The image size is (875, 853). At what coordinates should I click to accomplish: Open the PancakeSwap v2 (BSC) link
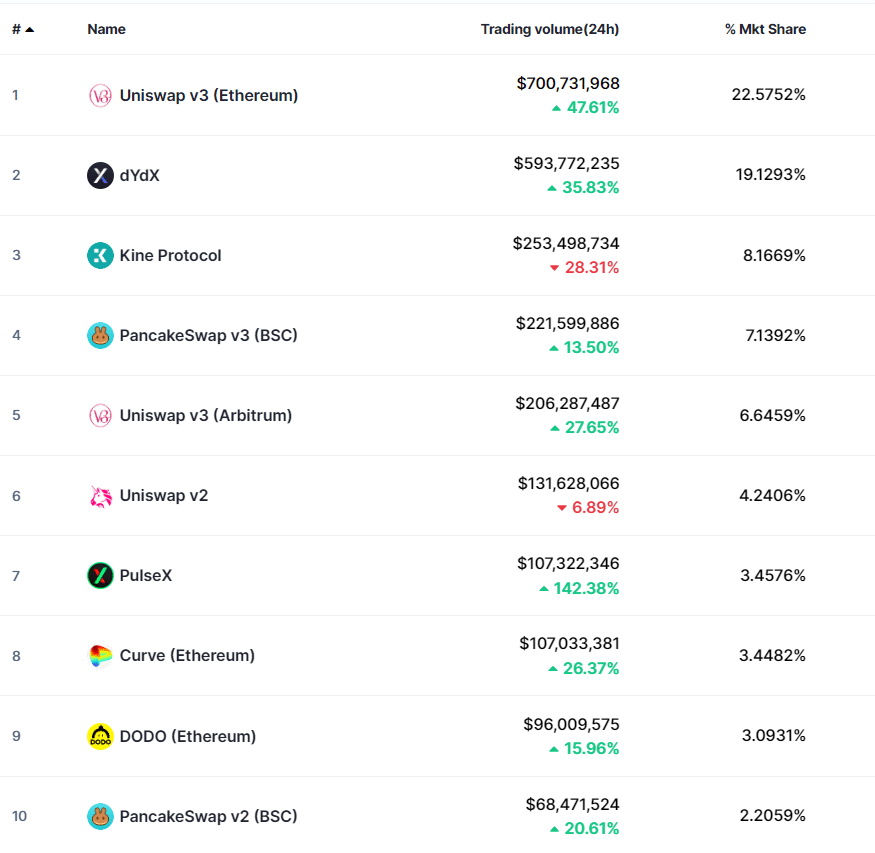tap(209, 817)
